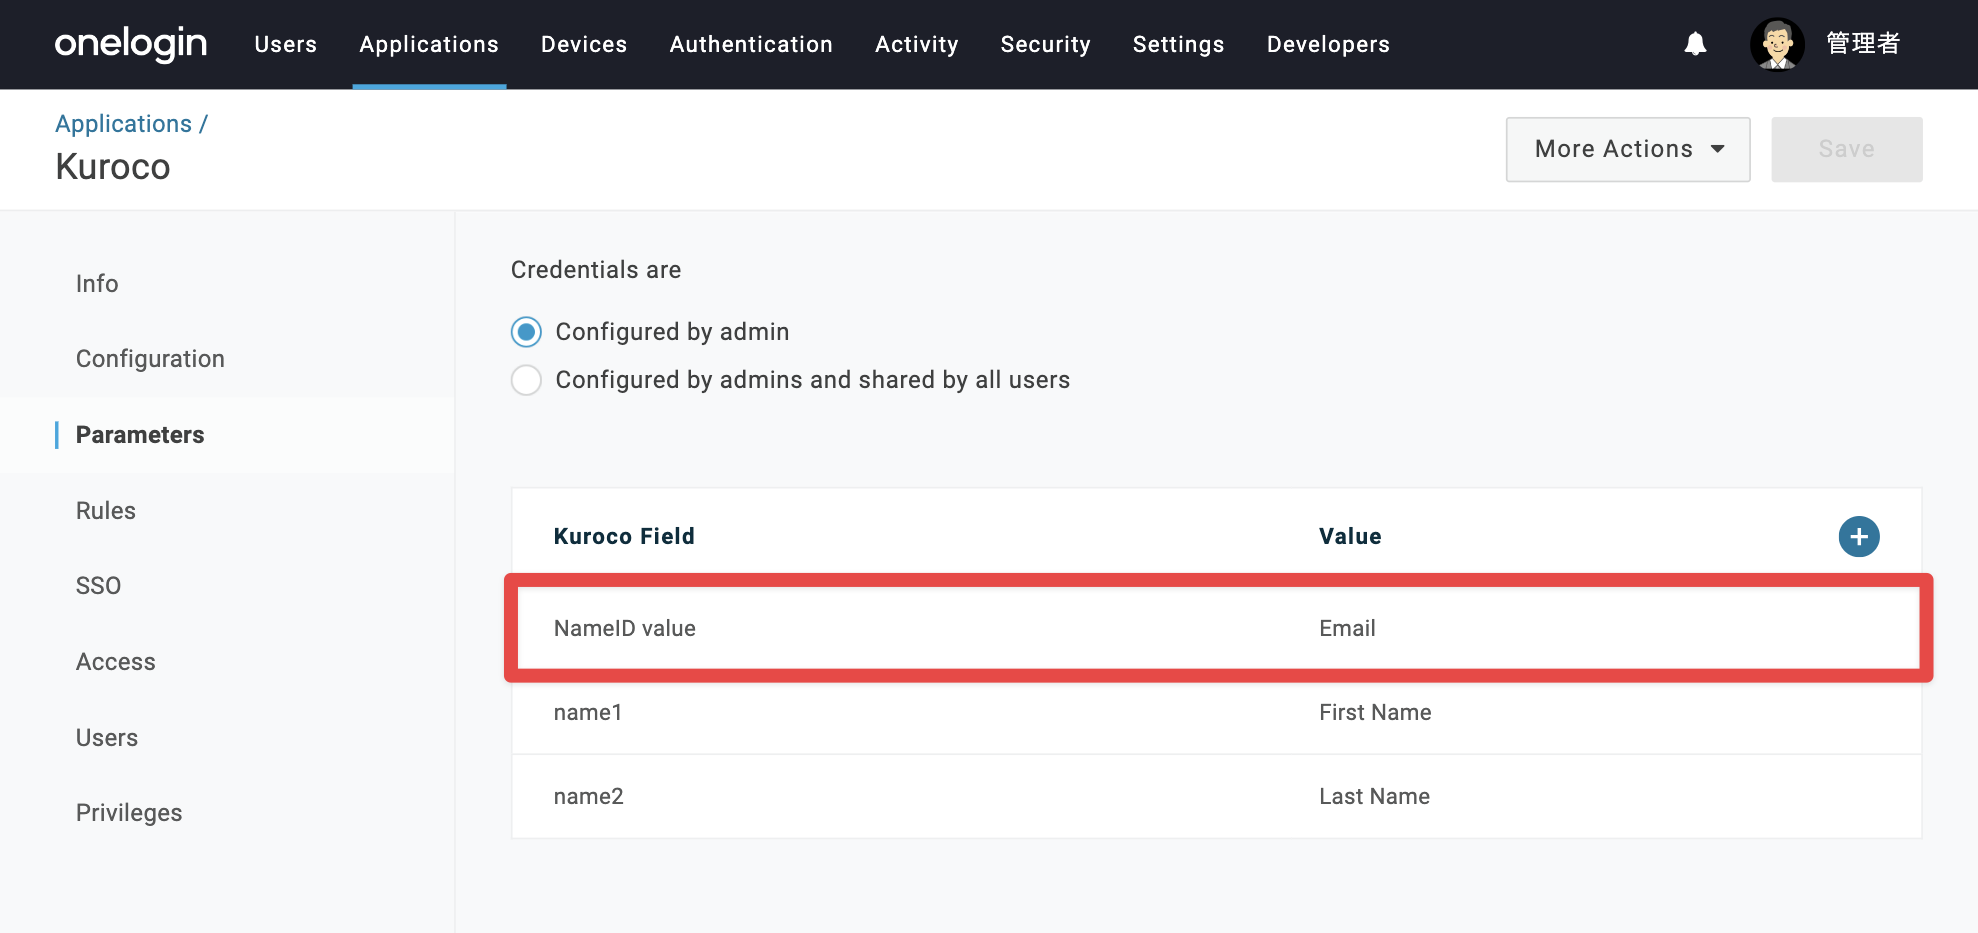
Task: Open the Users tab in sidebar
Action: tap(107, 738)
